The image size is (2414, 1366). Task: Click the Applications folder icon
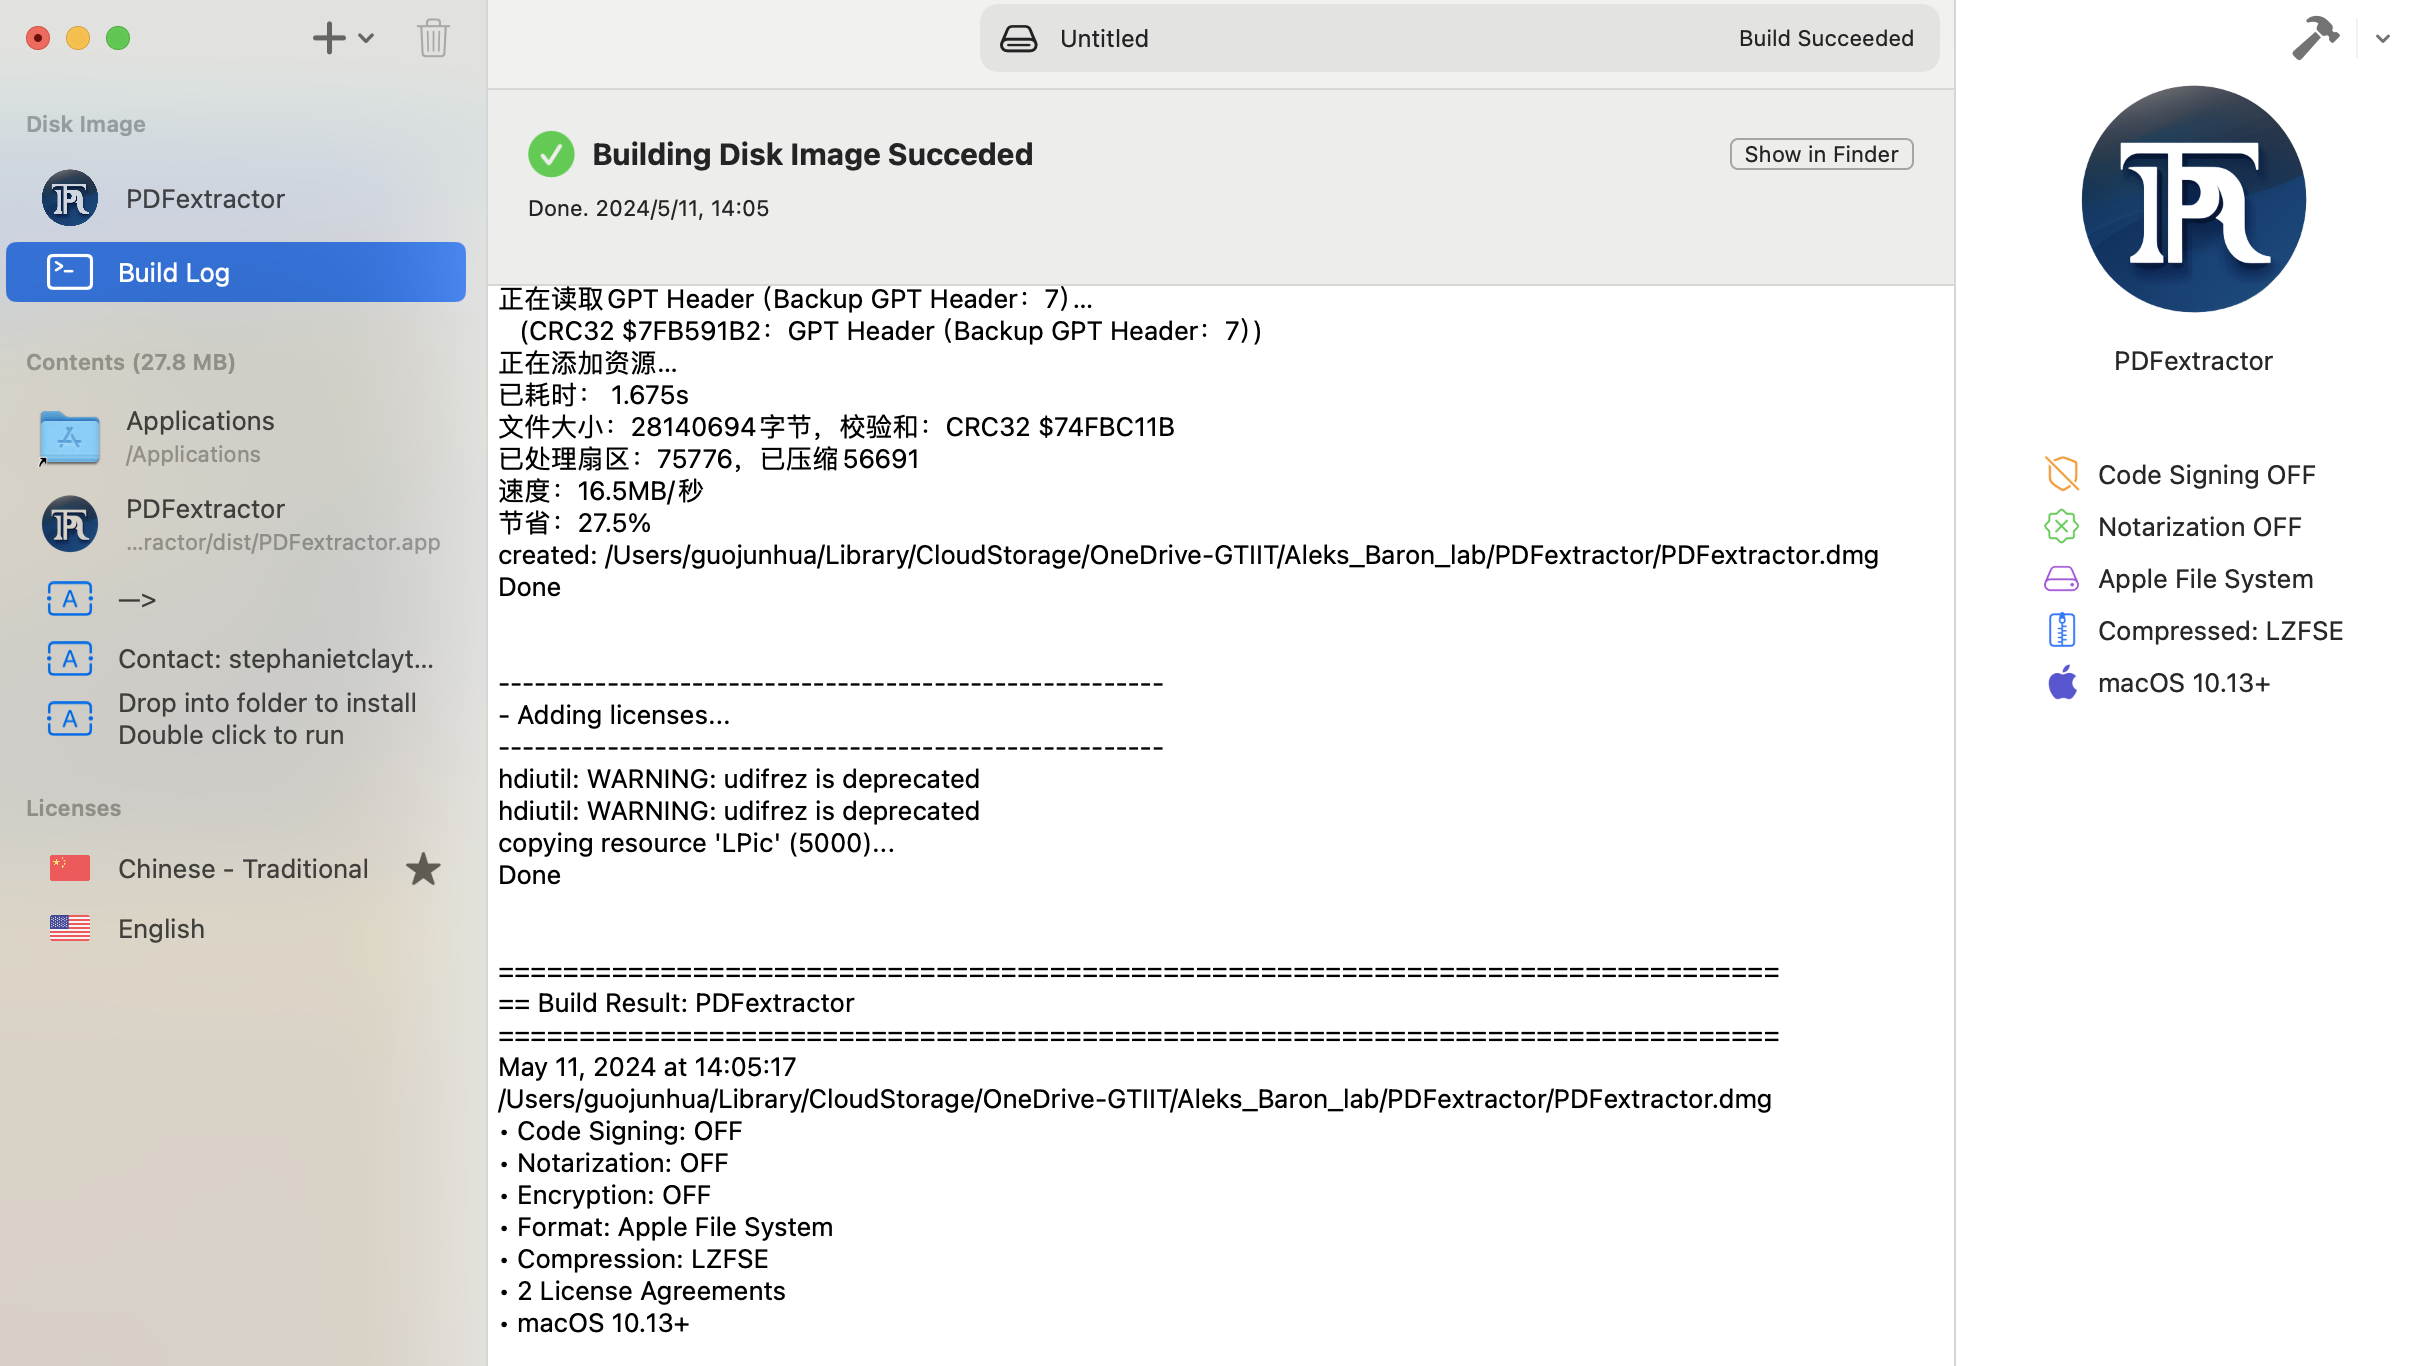click(x=70, y=438)
